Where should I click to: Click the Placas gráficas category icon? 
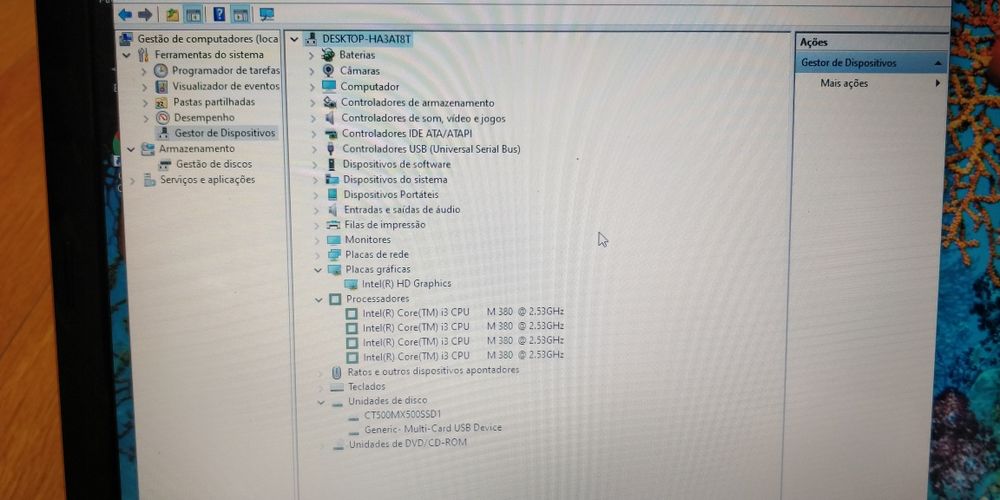tap(334, 269)
